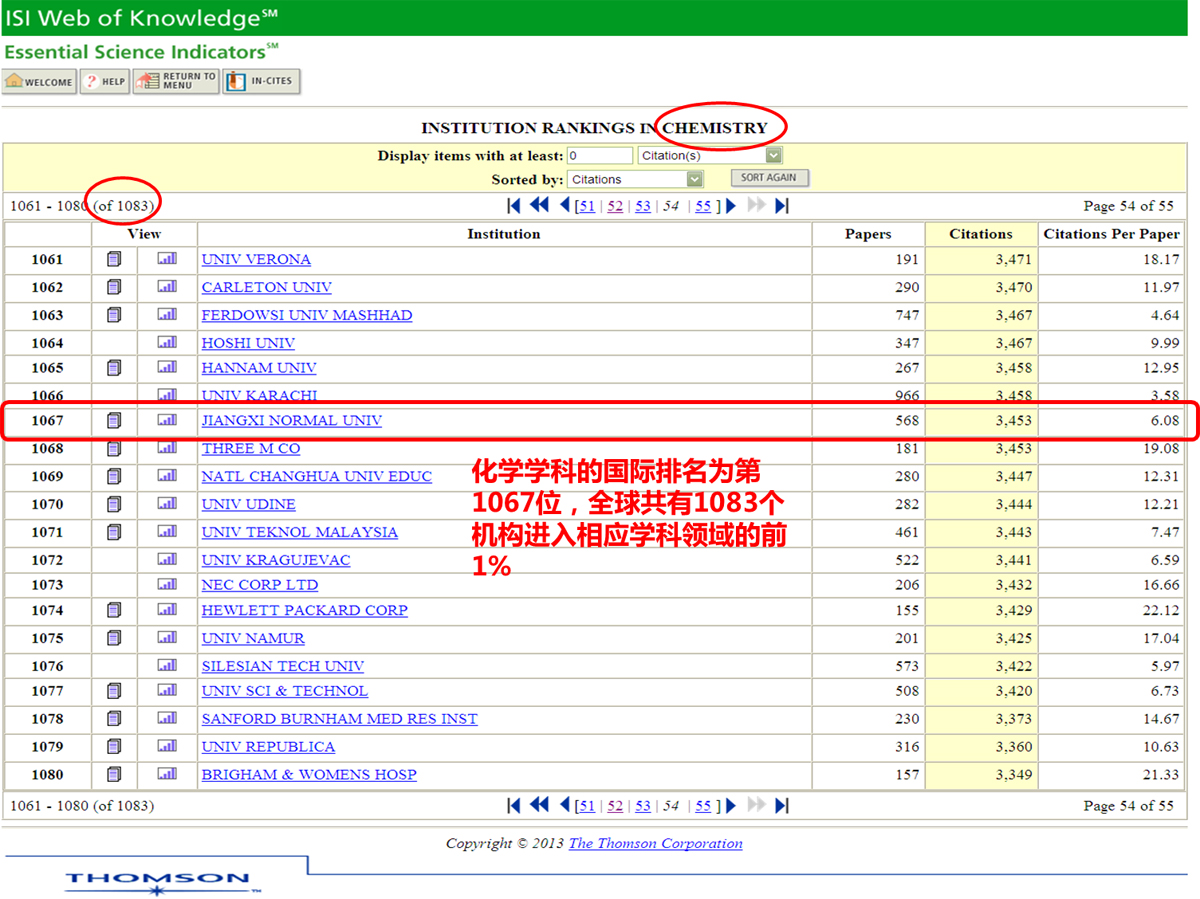1200x899 pixels.
Task: Open the Welcome toolbar button
Action: click(40, 82)
